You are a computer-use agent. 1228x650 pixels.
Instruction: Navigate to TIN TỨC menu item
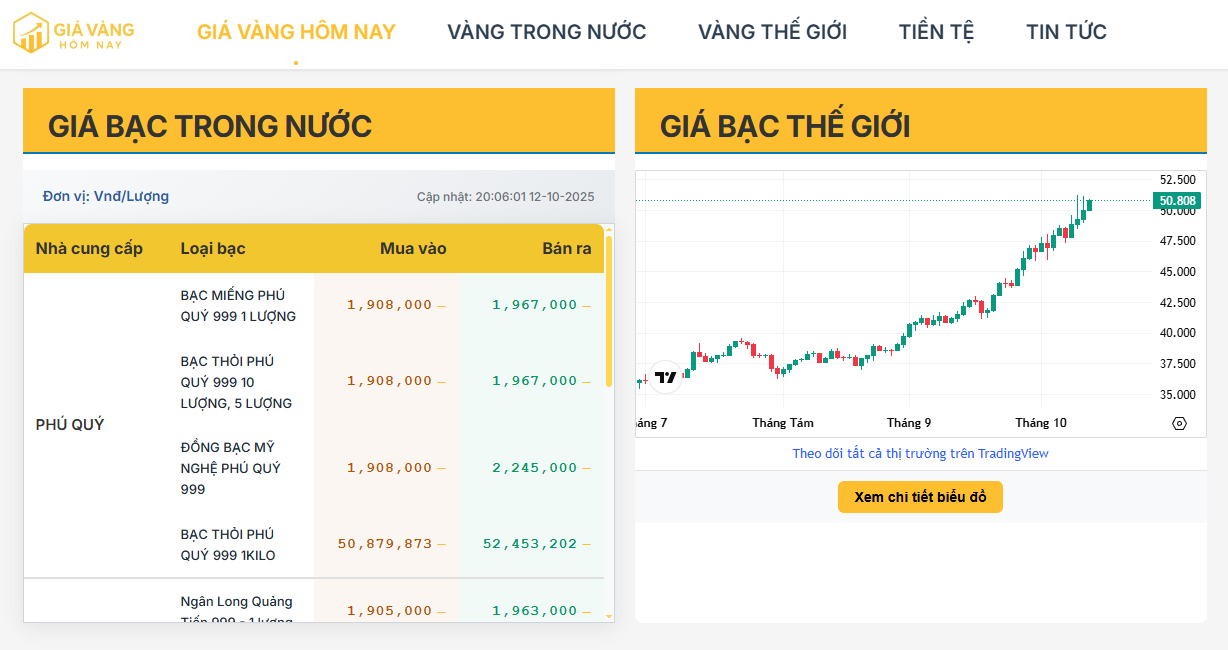pos(1066,32)
